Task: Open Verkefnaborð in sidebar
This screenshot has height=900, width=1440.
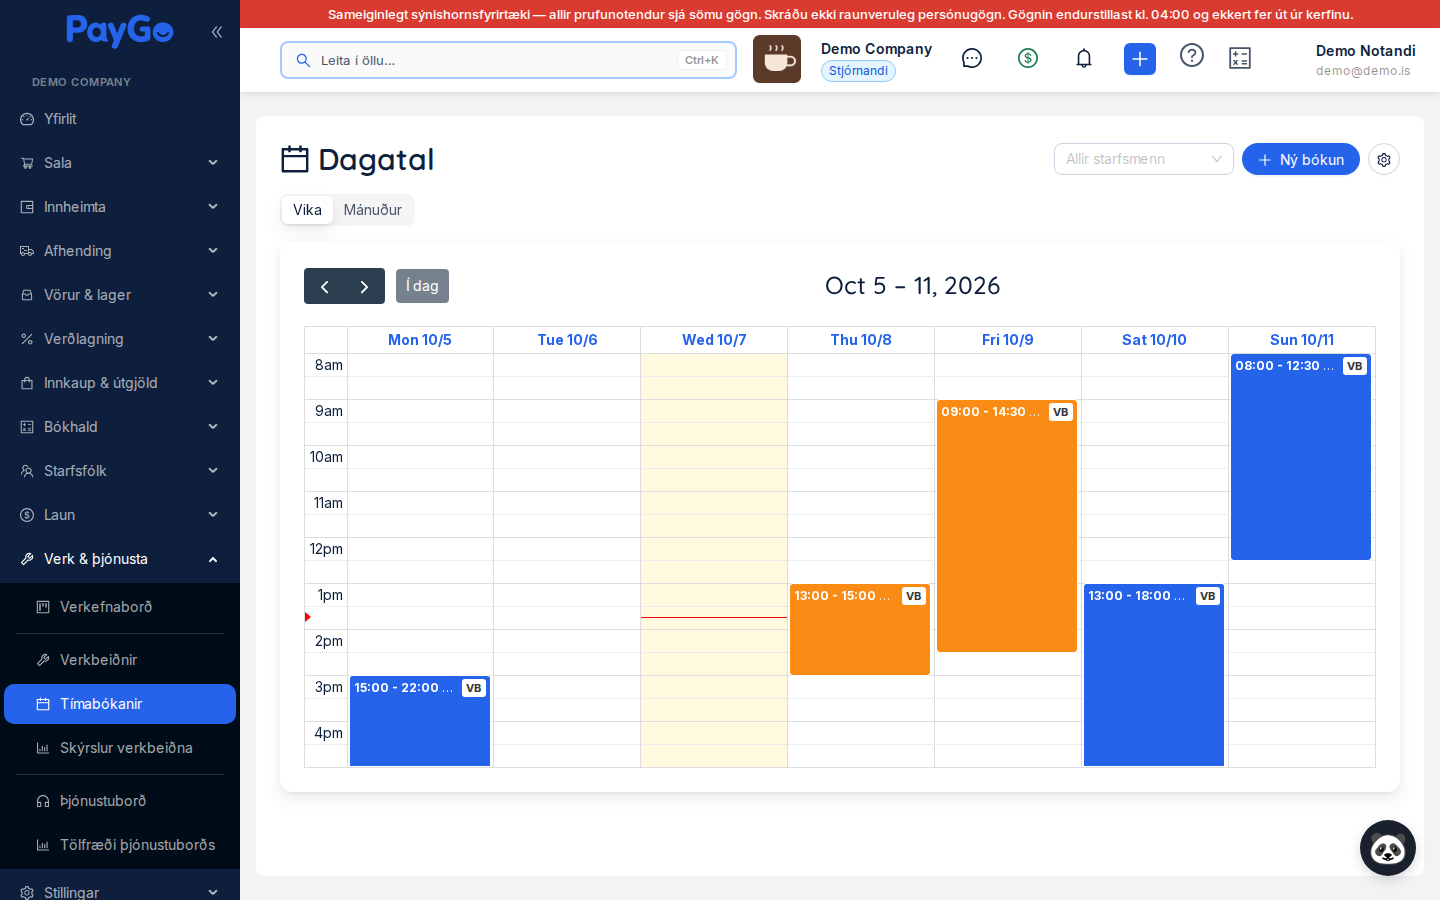Action: (120, 607)
